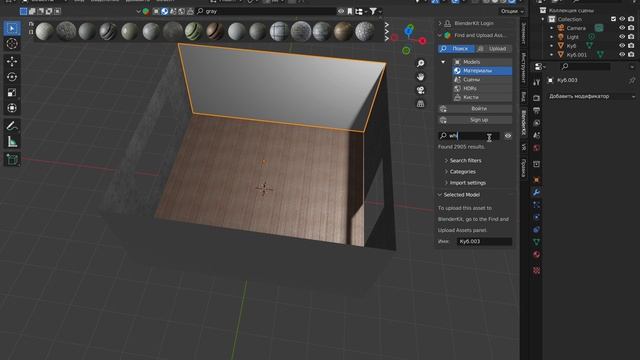Select the Add Cube tool

click(x=12, y=159)
